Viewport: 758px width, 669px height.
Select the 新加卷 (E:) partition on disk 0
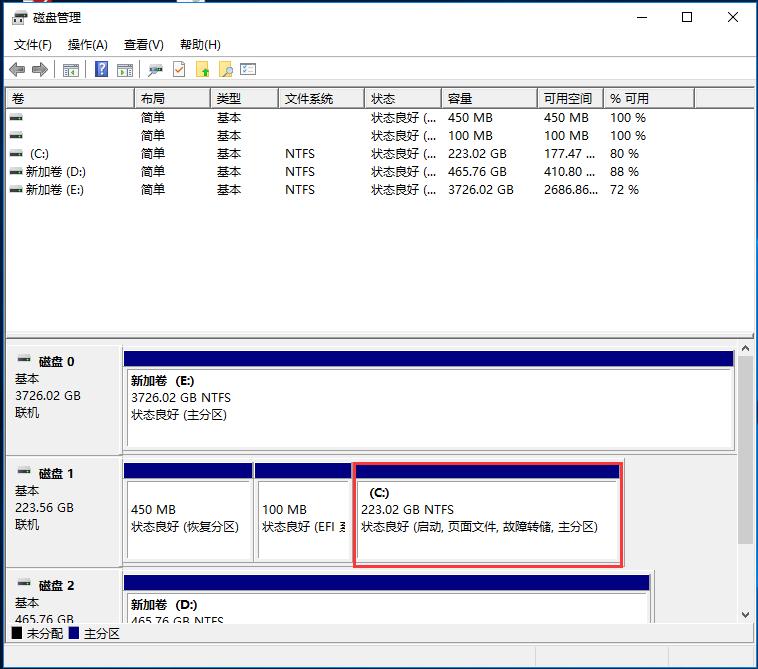coord(429,400)
